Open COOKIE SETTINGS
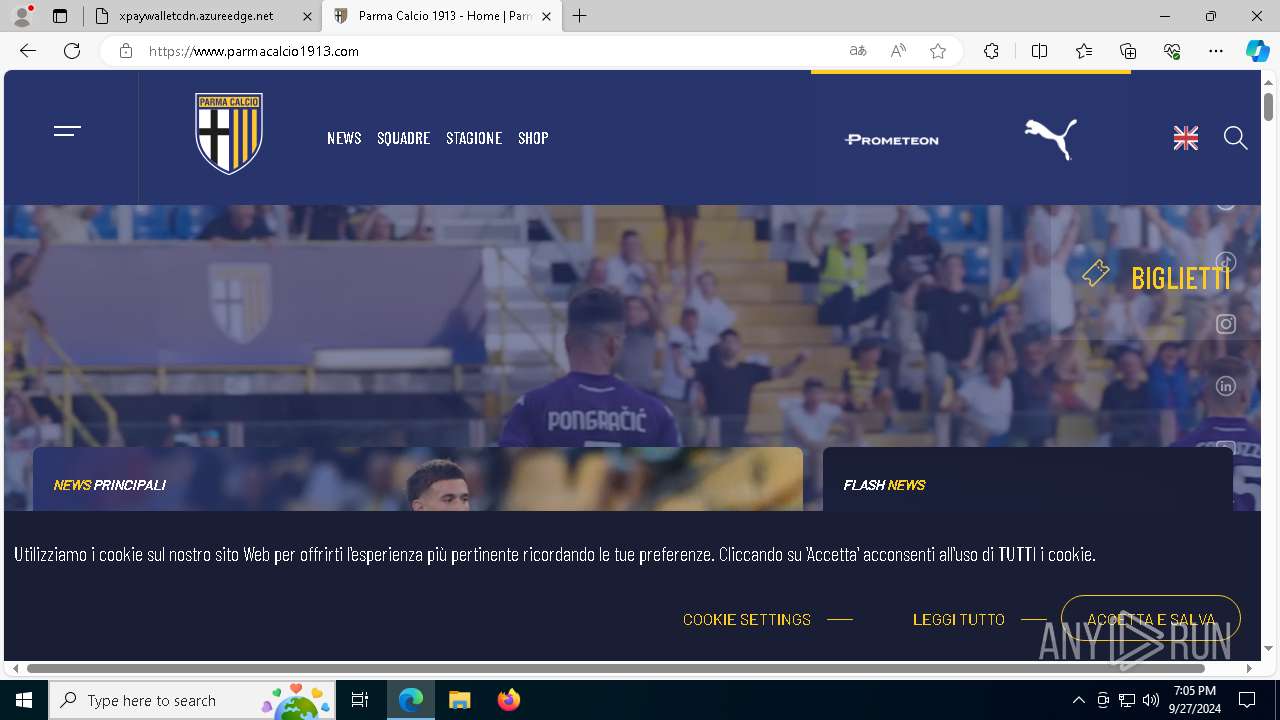The height and width of the screenshot is (720, 1280). (747, 620)
